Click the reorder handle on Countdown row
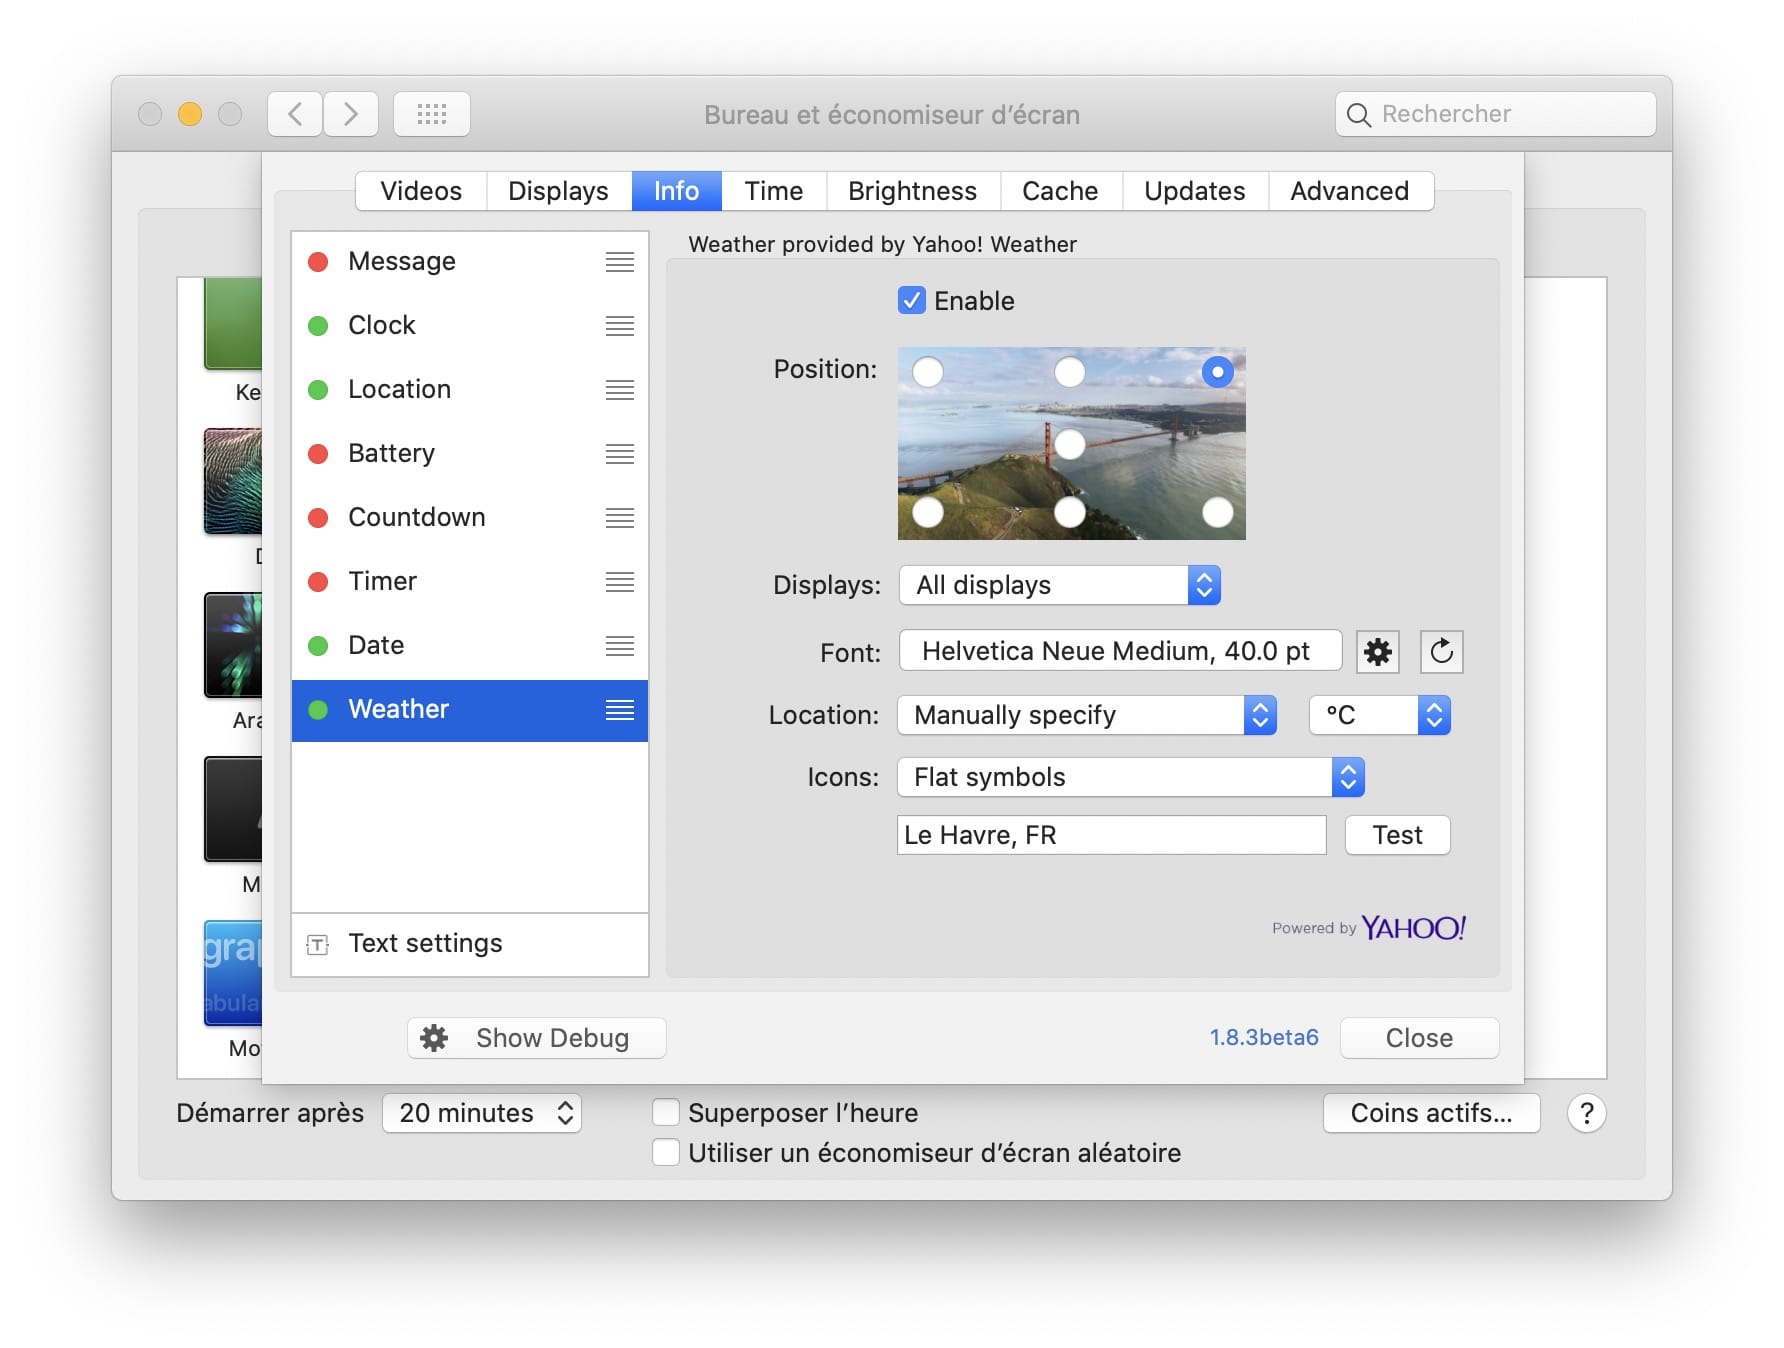The height and width of the screenshot is (1348, 1784). (620, 518)
